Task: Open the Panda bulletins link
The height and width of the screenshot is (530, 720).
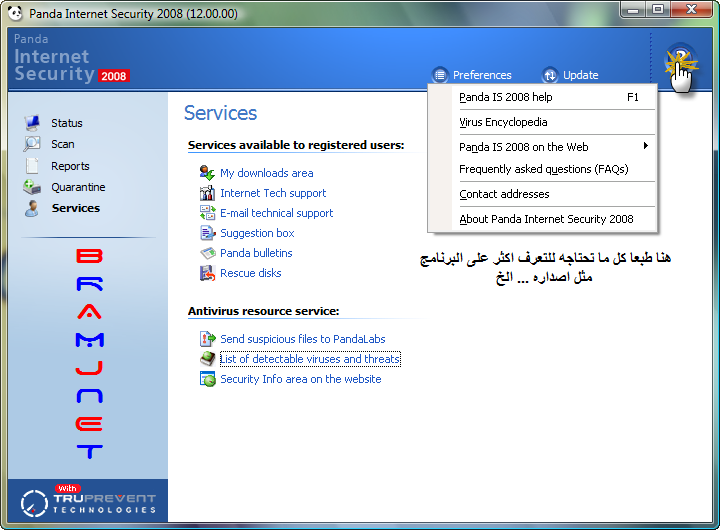Action: 256,253
